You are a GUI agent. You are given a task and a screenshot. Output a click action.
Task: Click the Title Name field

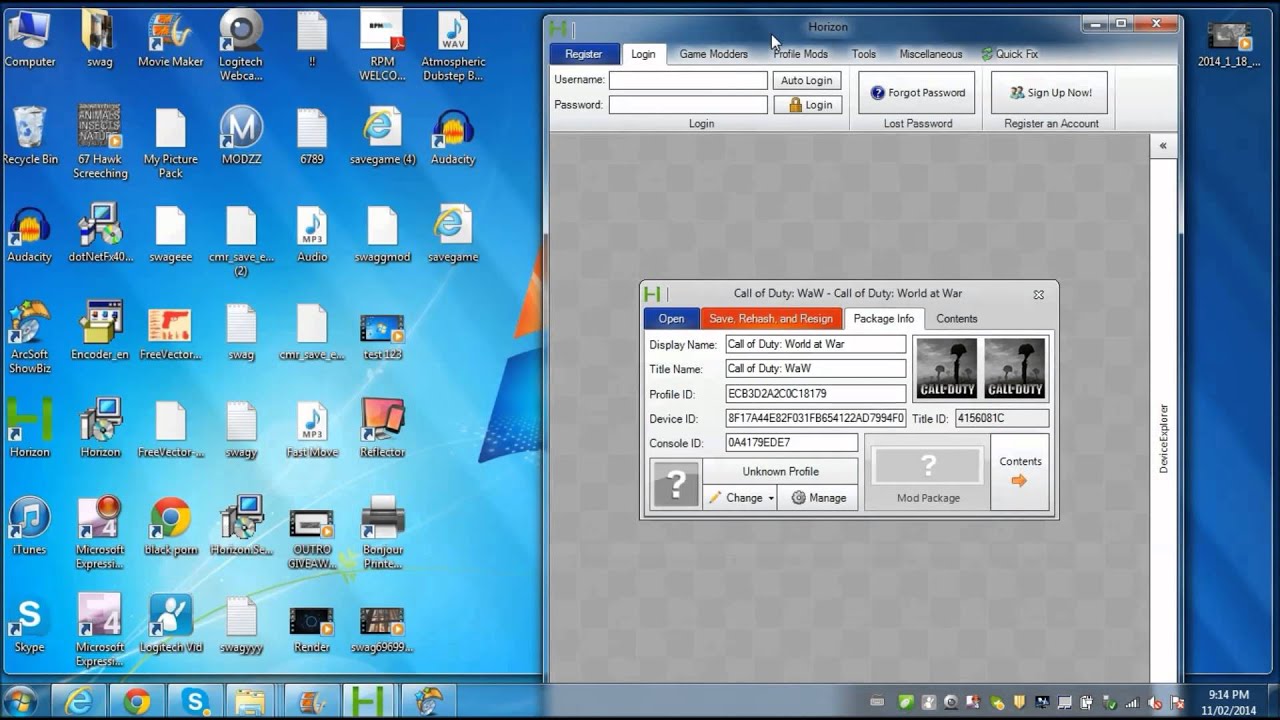[x=815, y=369]
